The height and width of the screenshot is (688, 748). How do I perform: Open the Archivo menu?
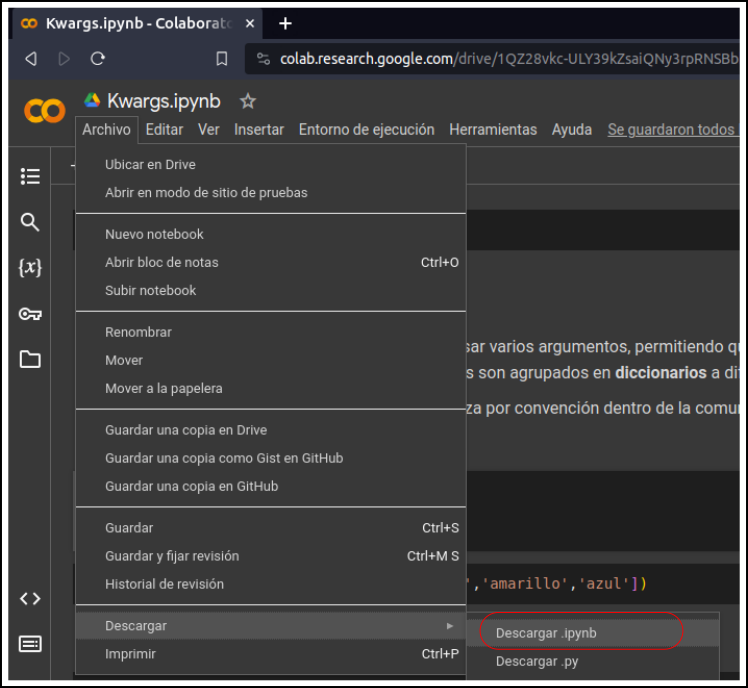[106, 129]
